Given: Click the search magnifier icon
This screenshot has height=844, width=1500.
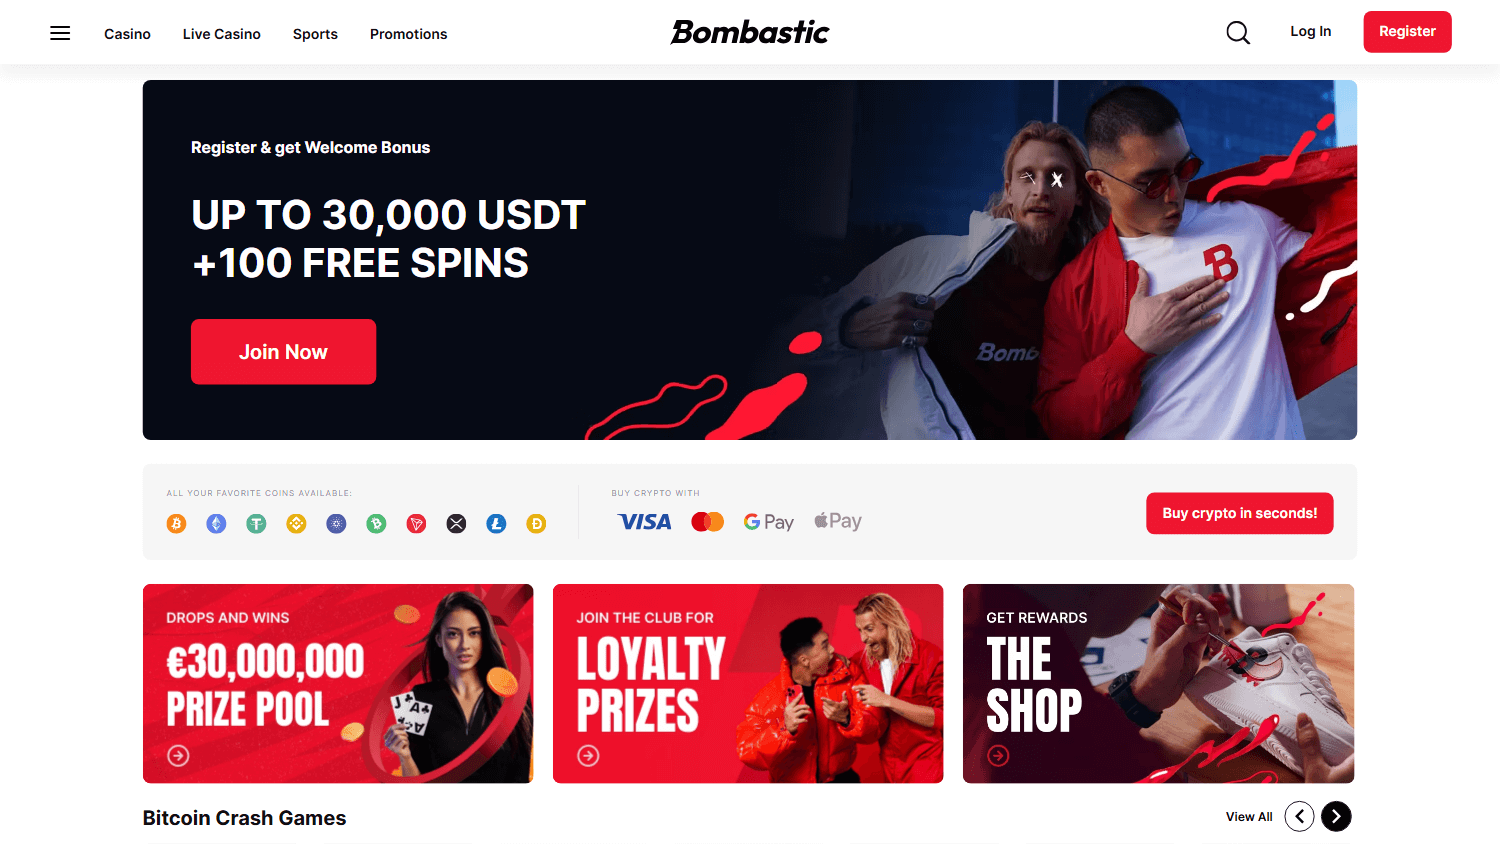Looking at the screenshot, I should coord(1238,33).
